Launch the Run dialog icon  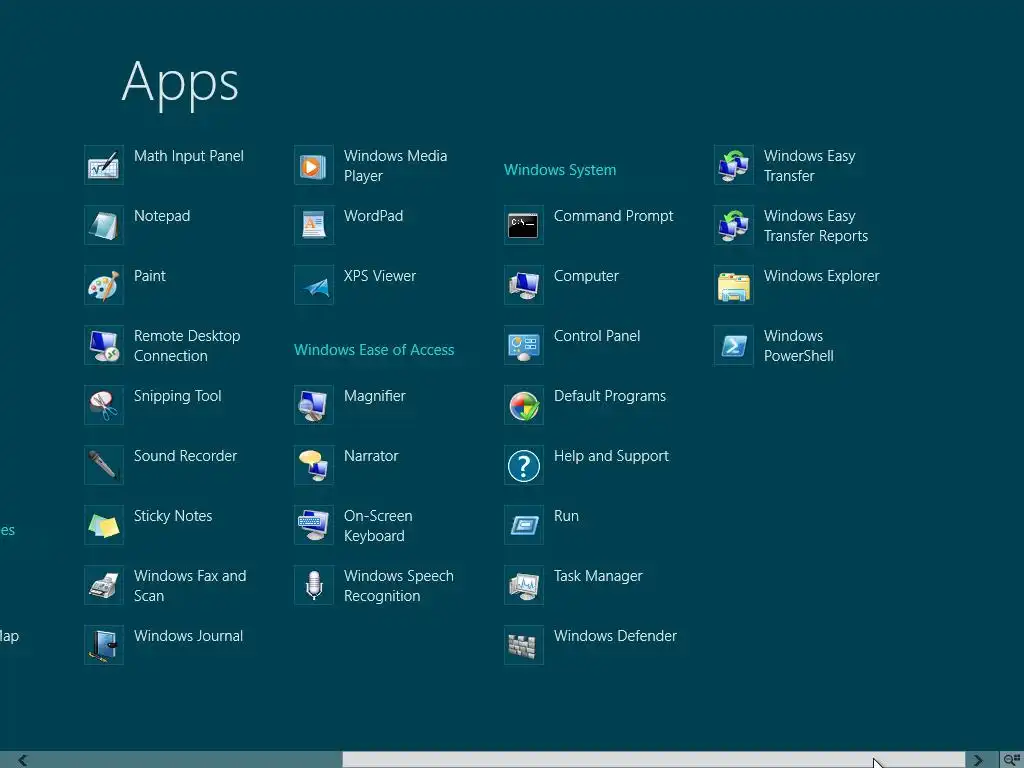[524, 526]
